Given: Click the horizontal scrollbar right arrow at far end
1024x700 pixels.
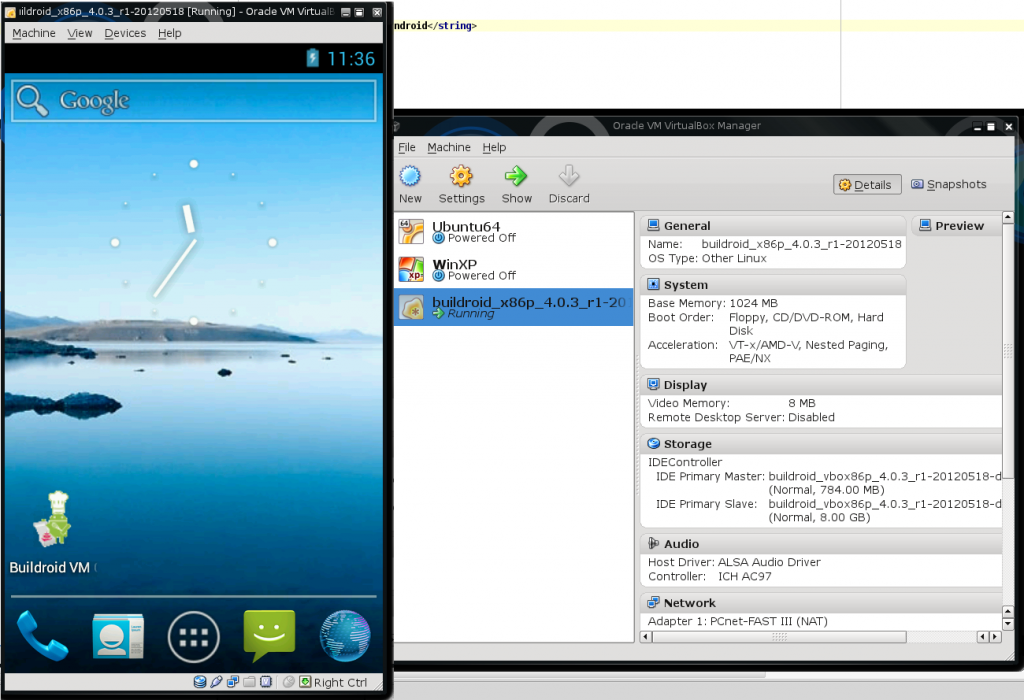Looking at the screenshot, I should 995,636.
